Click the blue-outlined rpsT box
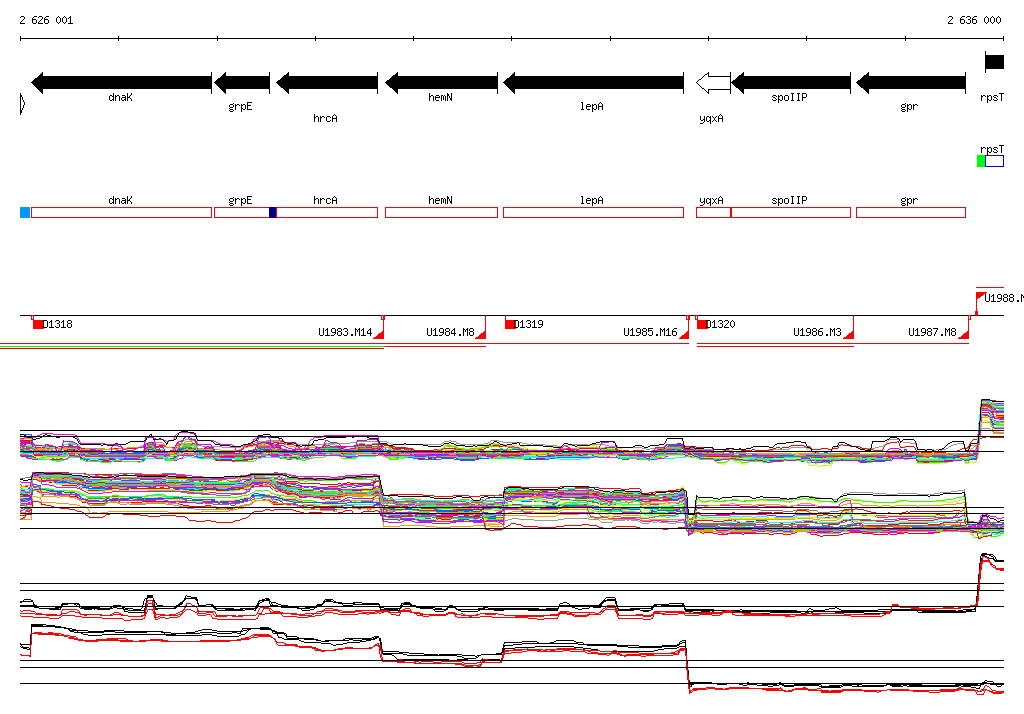The height and width of the screenshot is (714, 1024). (x=995, y=161)
